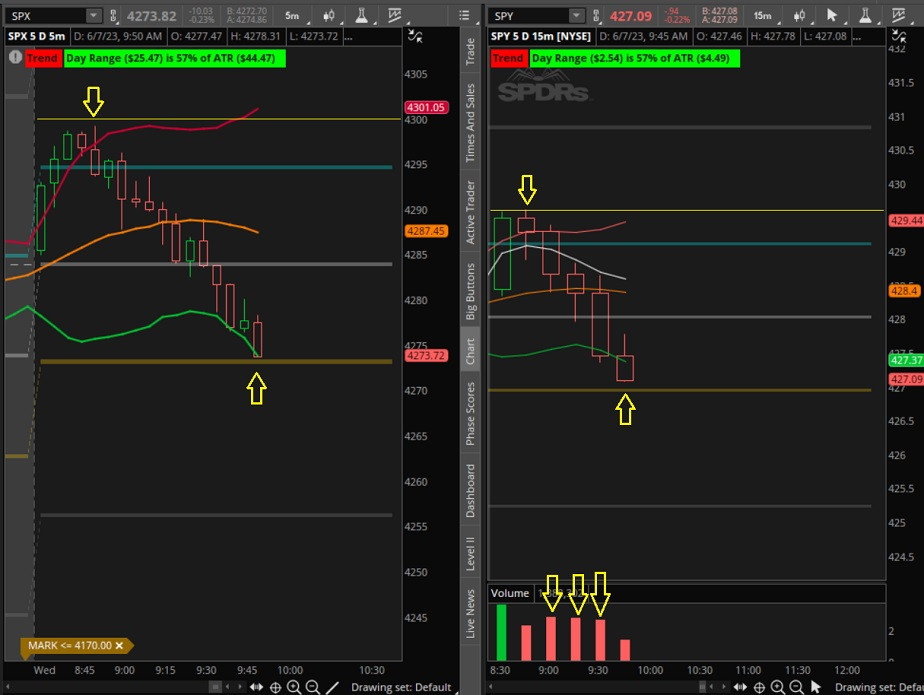Open SPX chart patterns icon
The image size is (924, 695).
(394, 16)
